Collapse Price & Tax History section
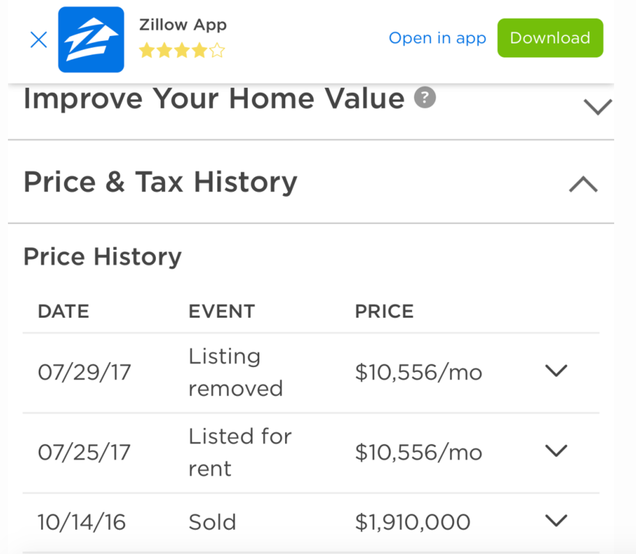This screenshot has width=636, height=554. pos(583,184)
